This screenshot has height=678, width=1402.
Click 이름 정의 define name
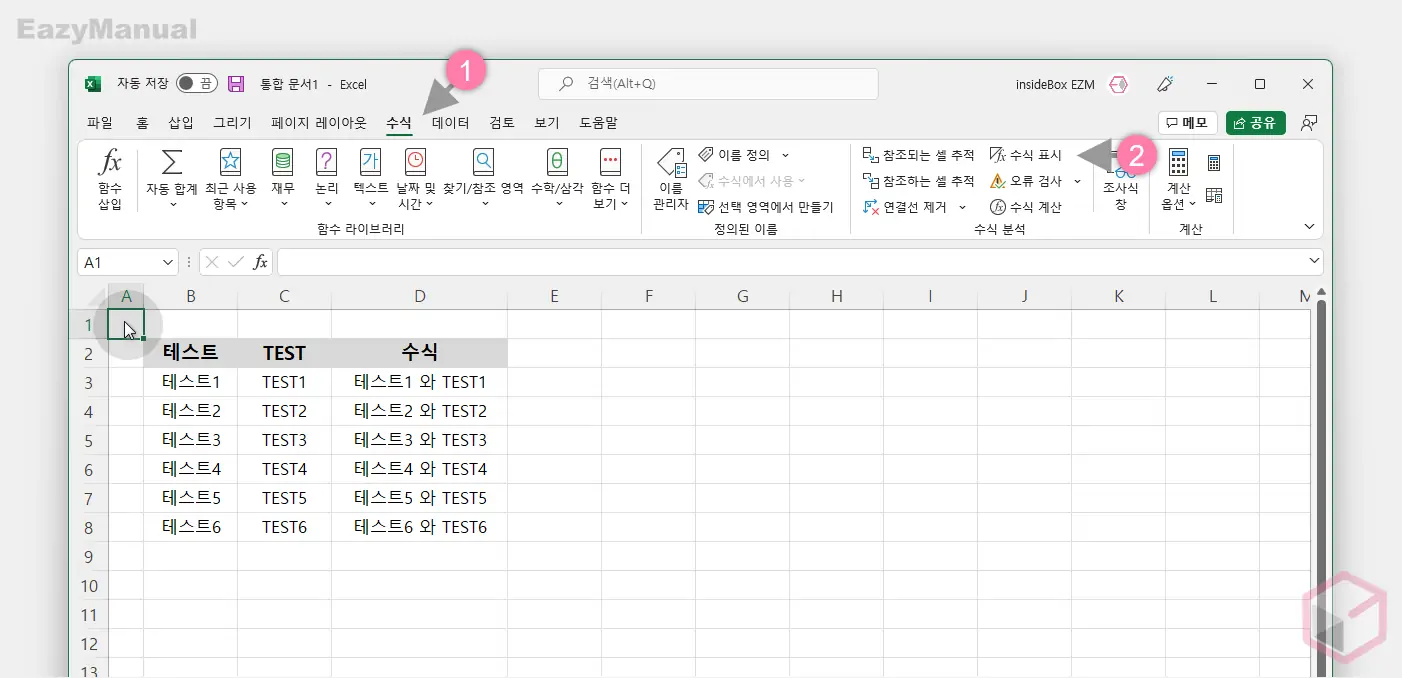point(735,155)
